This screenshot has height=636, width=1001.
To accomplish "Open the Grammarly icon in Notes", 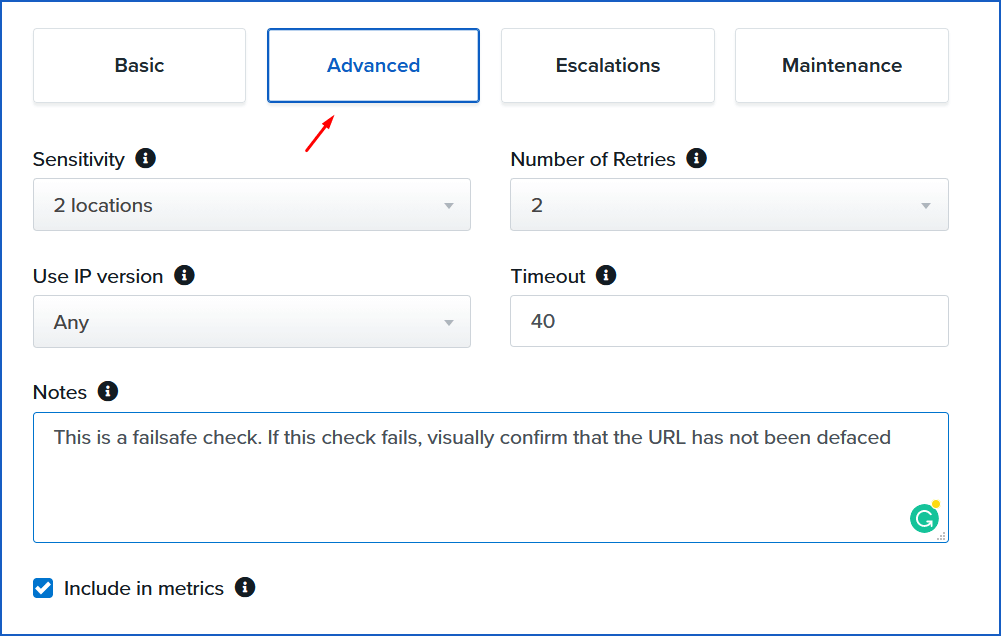I will click(924, 518).
